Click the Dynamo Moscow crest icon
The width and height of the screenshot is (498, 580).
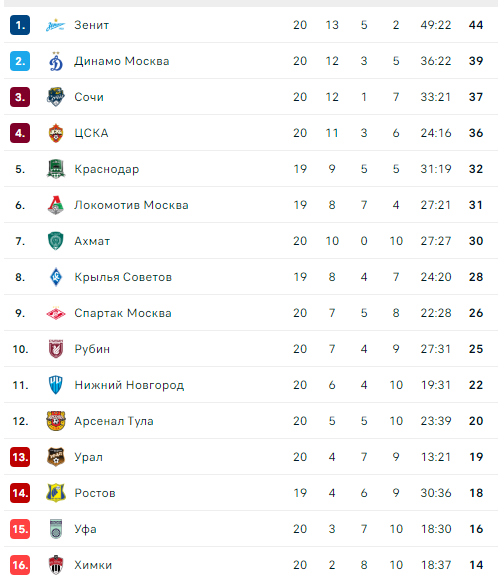55,61
